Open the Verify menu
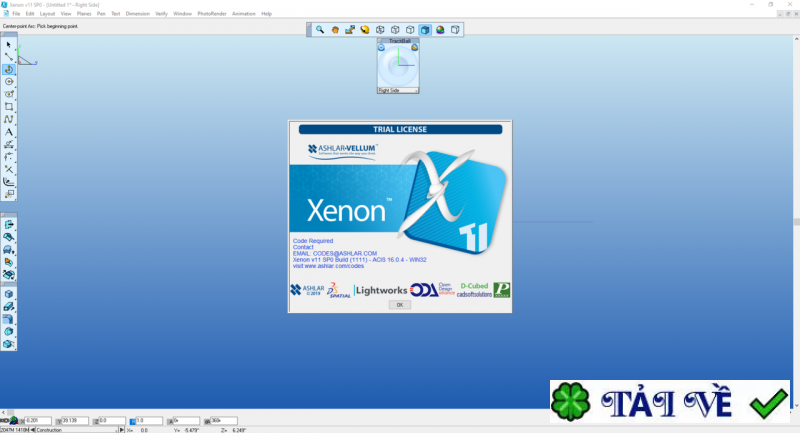Viewport: 800px width, 433px height. 161,14
